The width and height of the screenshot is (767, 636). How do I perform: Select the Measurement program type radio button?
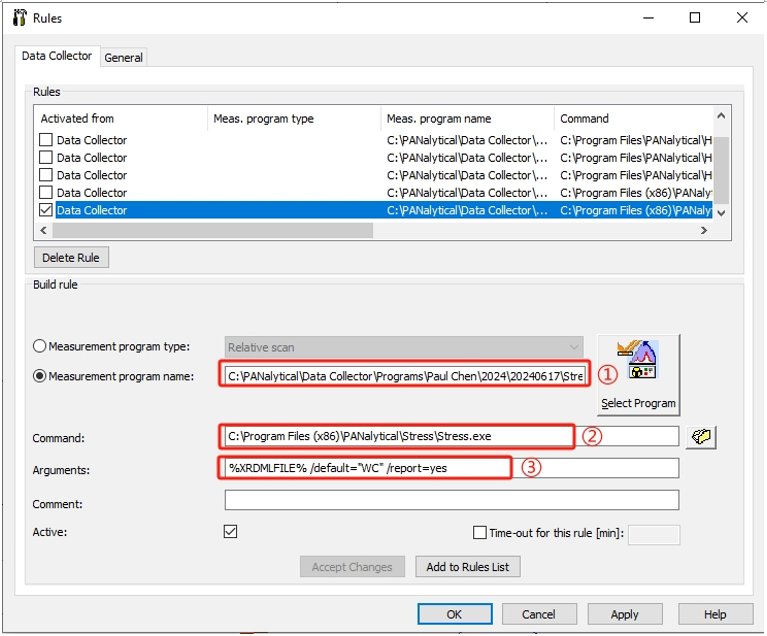coord(40,347)
